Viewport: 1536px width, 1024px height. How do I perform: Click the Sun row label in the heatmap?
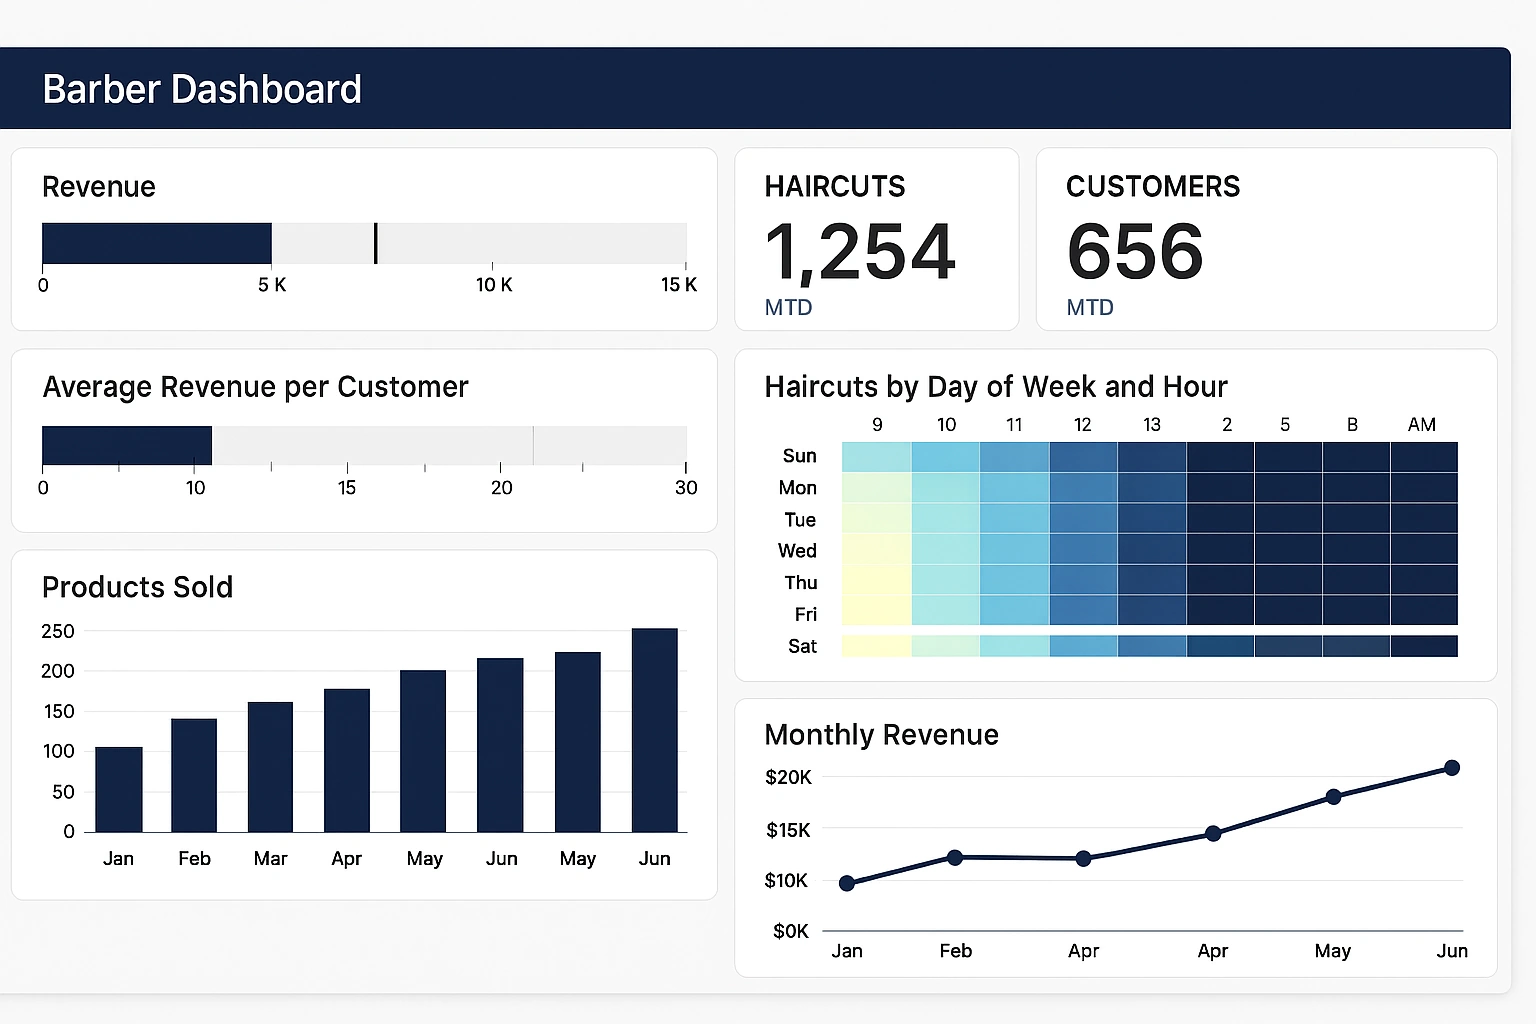point(799,455)
